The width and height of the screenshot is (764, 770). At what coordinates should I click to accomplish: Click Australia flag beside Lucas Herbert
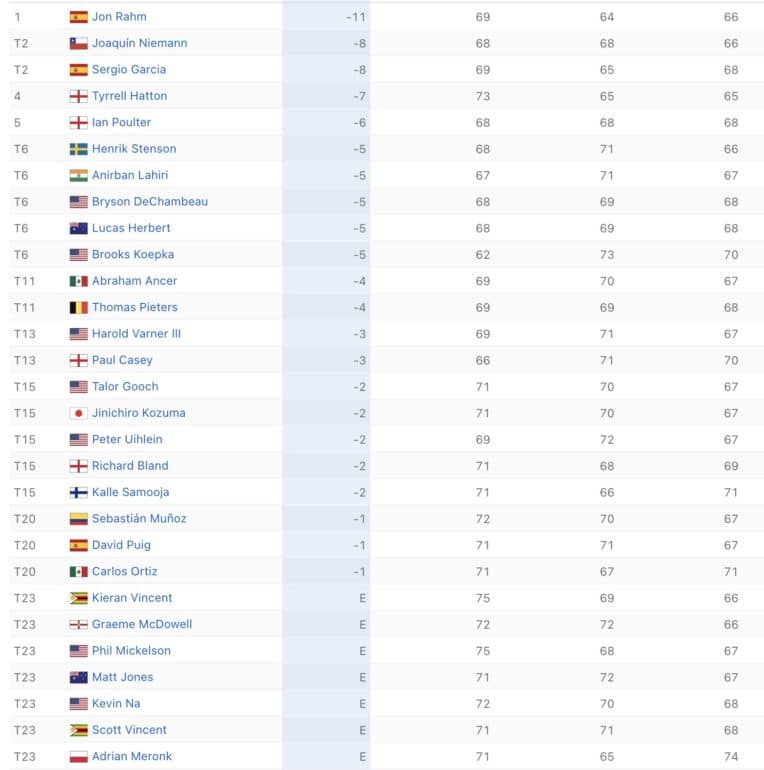79,228
